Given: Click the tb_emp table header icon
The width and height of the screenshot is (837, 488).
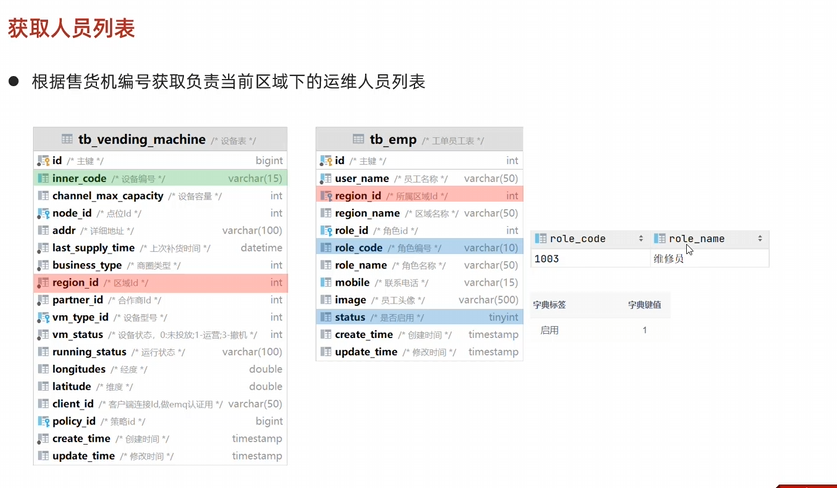Looking at the screenshot, I should point(359,140).
